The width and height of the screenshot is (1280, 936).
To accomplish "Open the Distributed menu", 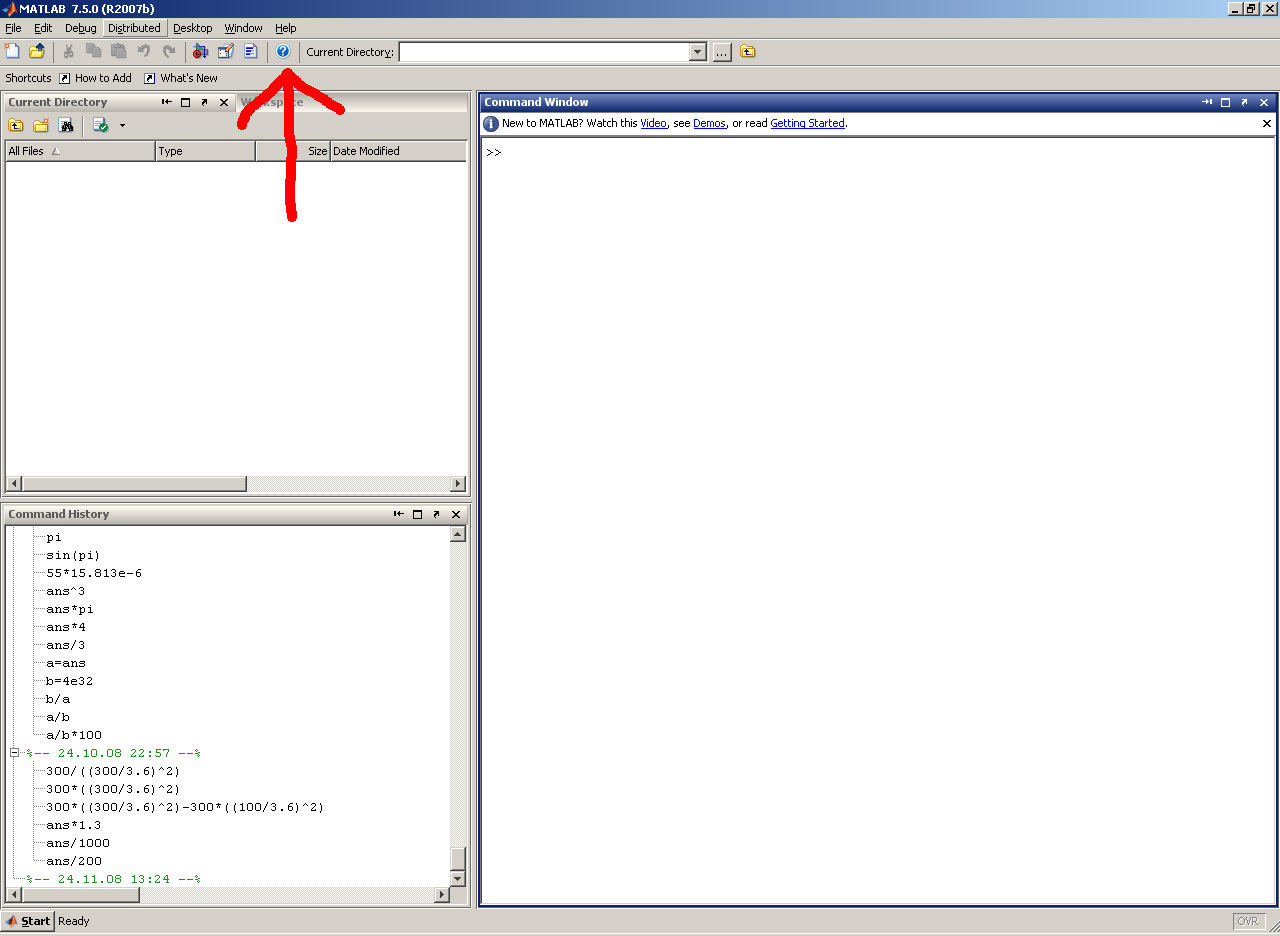I will coord(134,28).
